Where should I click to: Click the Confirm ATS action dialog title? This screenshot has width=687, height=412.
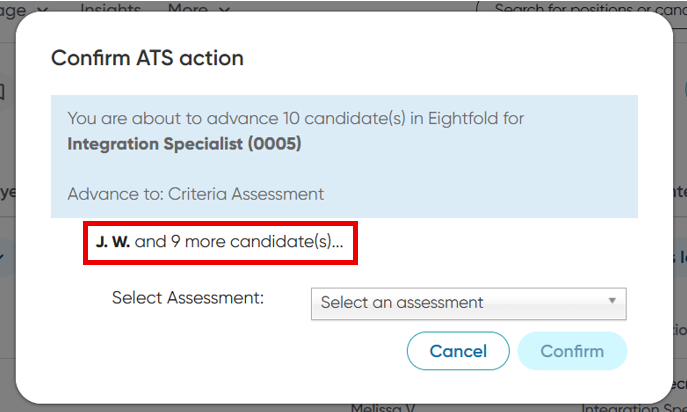click(147, 58)
